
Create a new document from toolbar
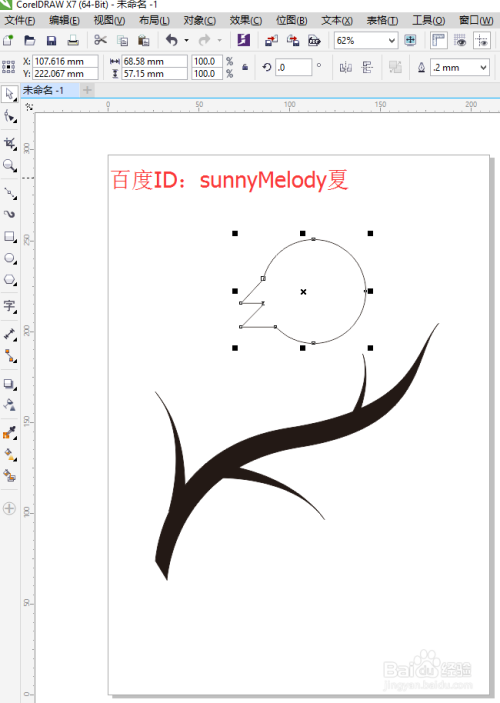[8, 41]
